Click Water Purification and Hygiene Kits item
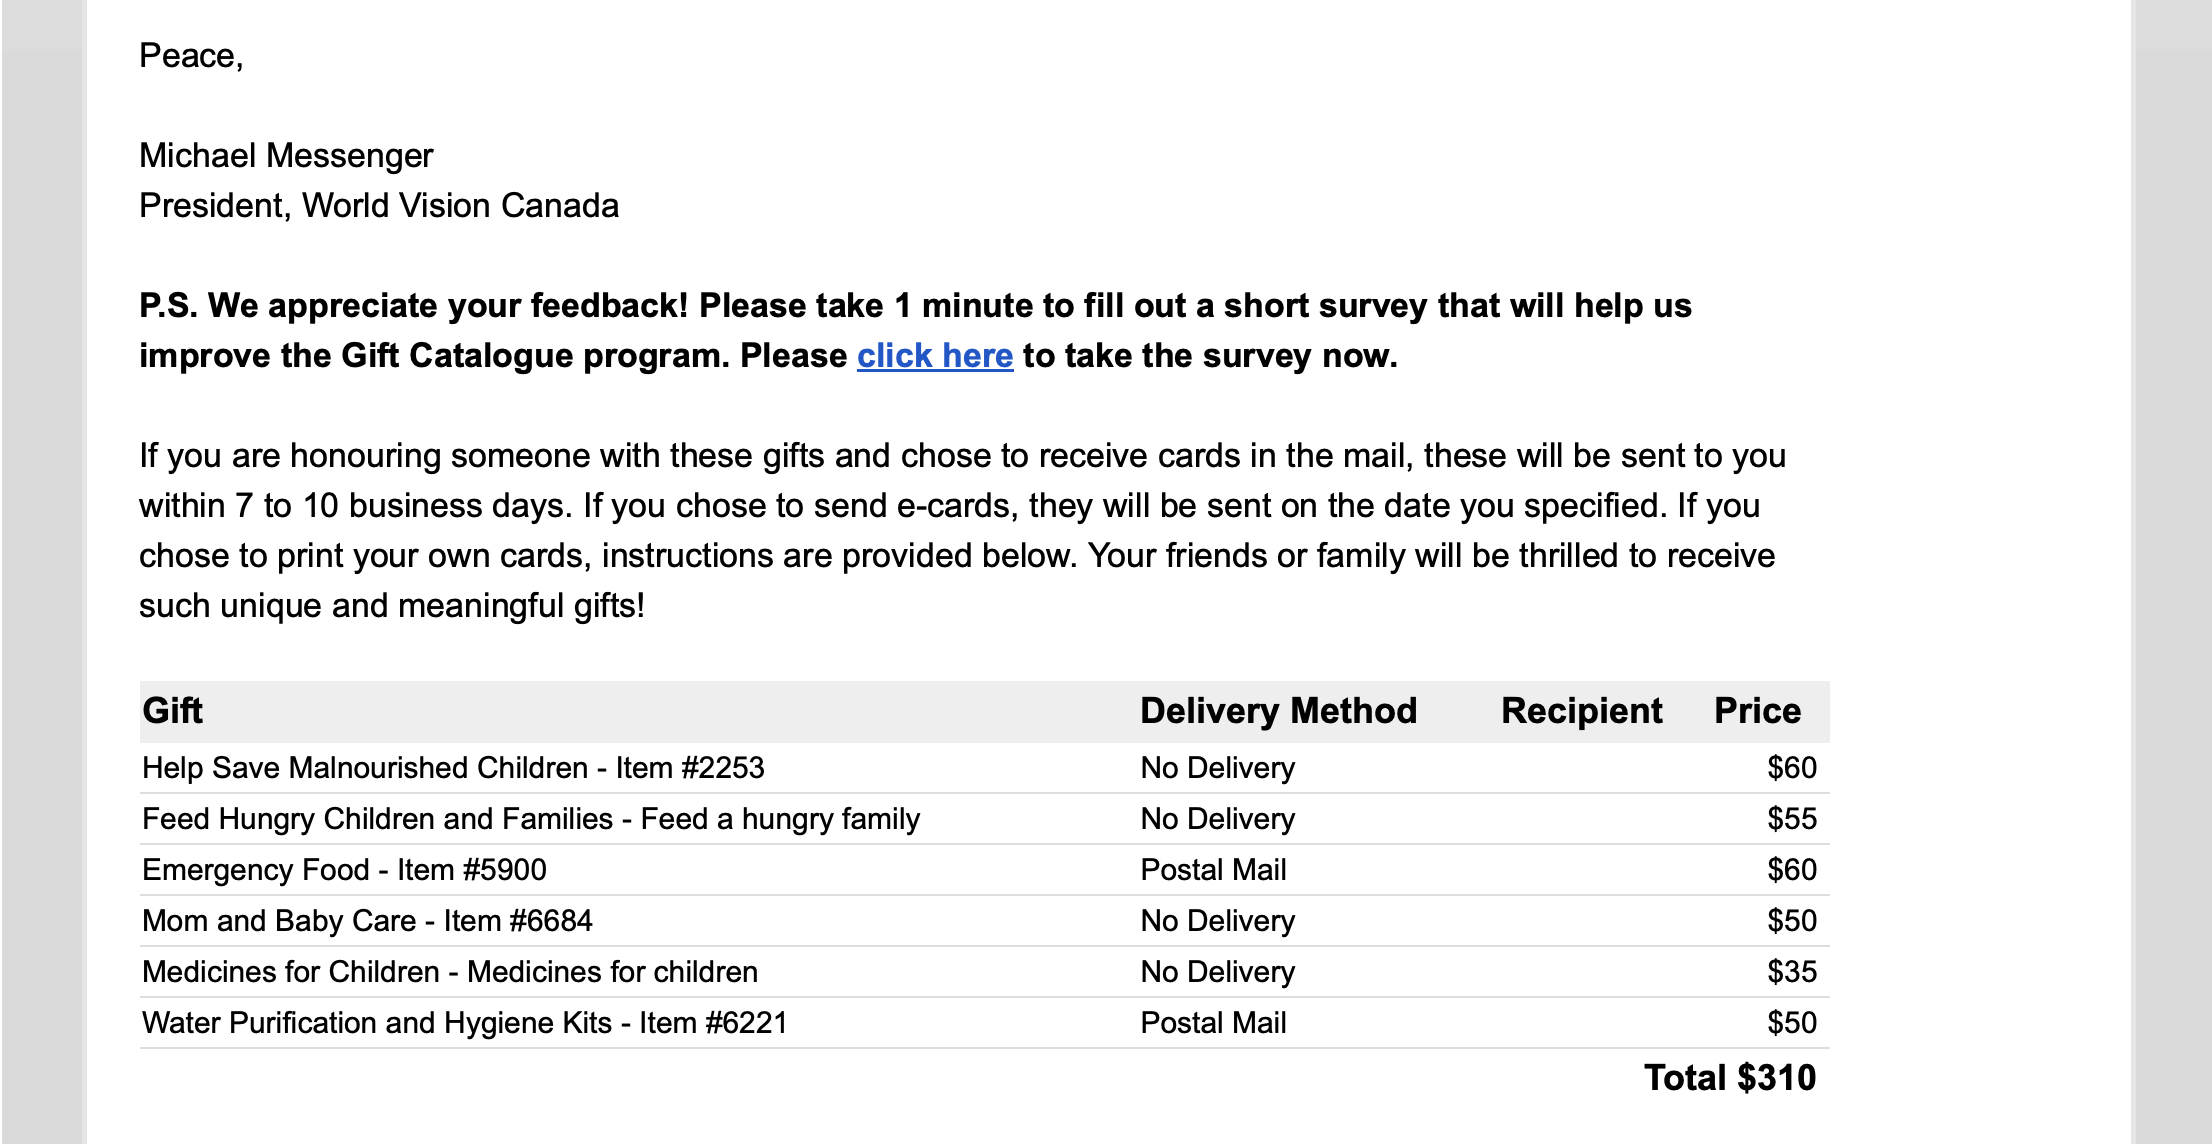Image resolution: width=2212 pixels, height=1144 pixels. (465, 1023)
